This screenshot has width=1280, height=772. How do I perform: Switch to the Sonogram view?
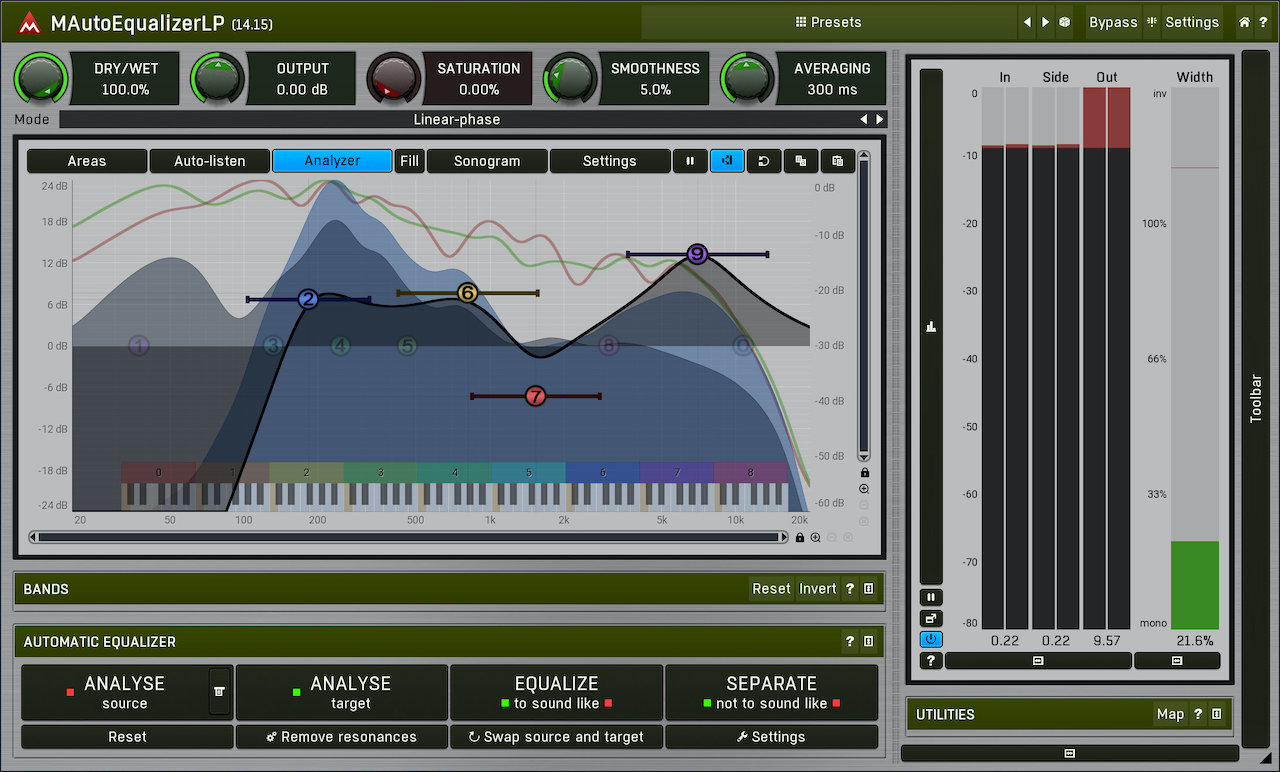(487, 161)
